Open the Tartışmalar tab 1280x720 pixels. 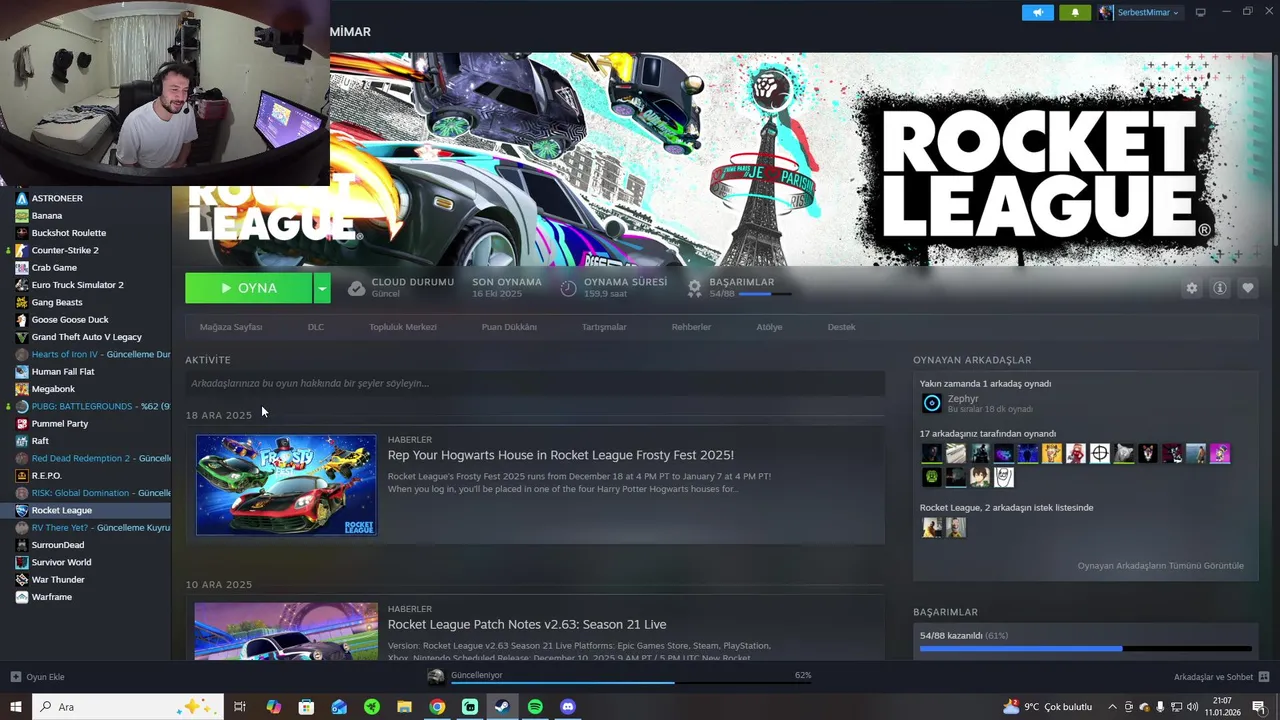tap(604, 327)
